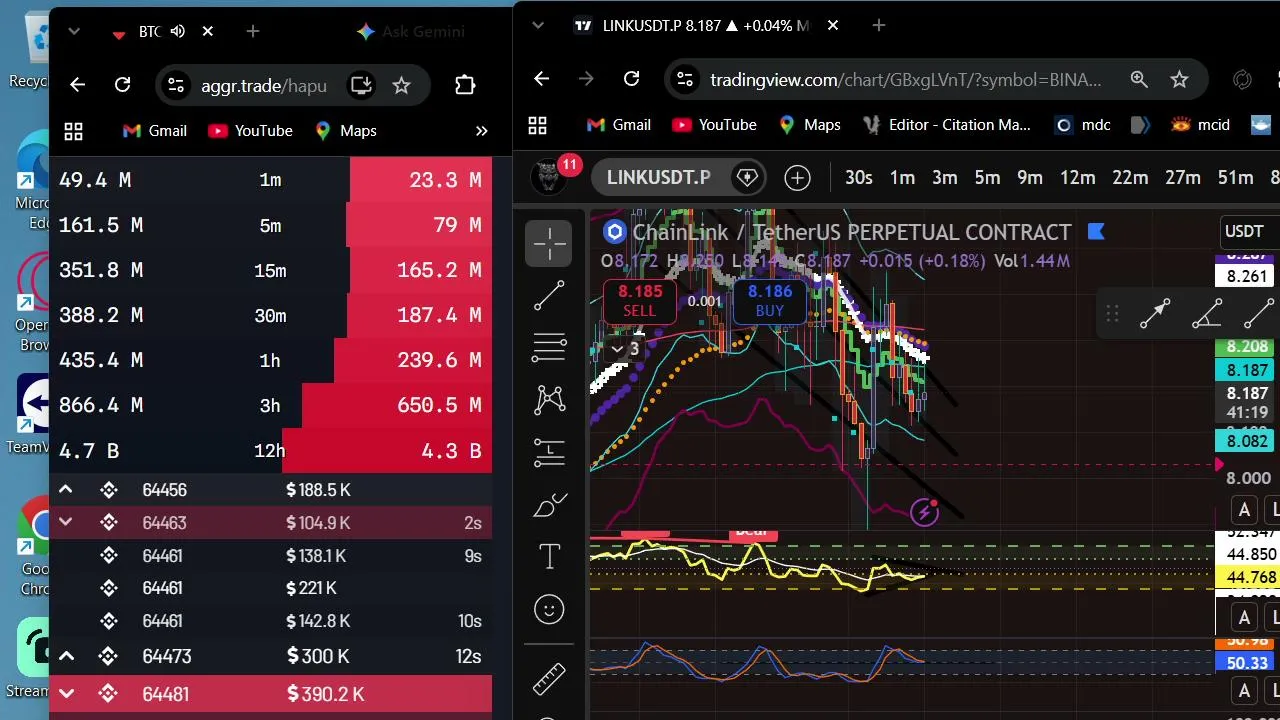Open a new tab in the TradingView window
The height and width of the screenshot is (720, 1280).
pyautogui.click(x=879, y=26)
